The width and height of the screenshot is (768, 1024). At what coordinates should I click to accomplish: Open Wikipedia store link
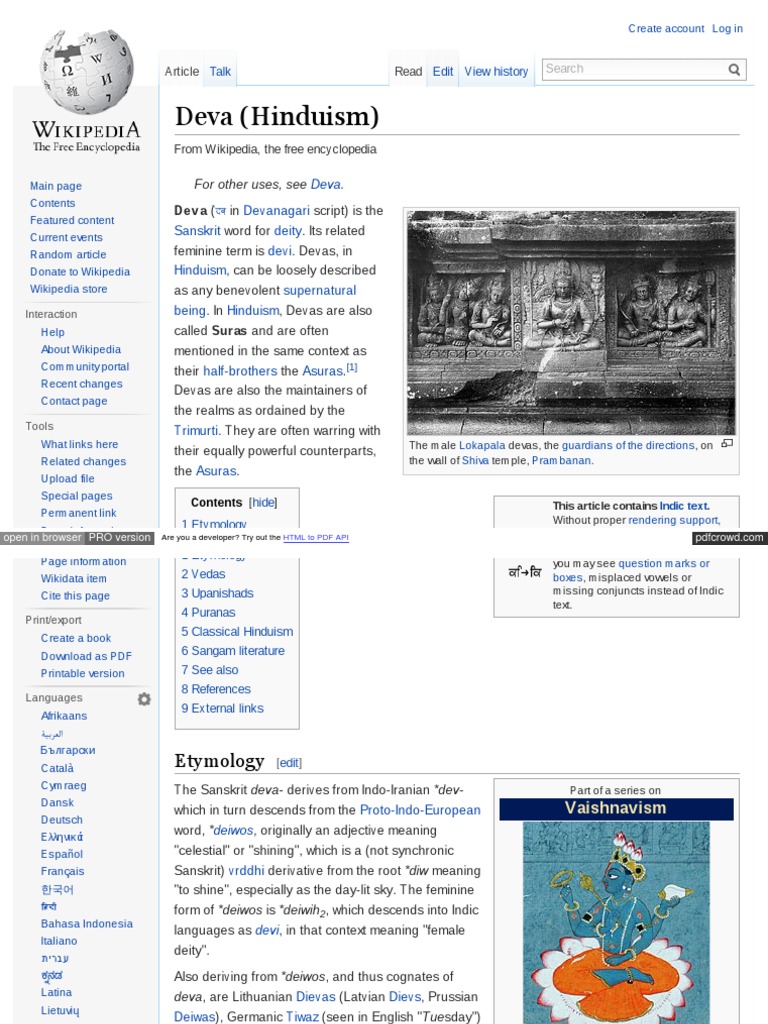(69, 289)
